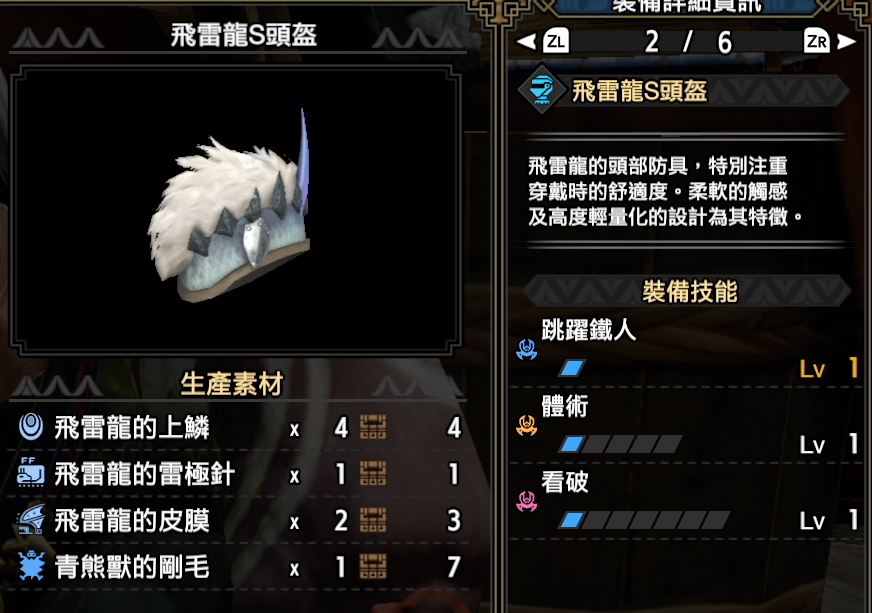Click the pink skill icon for 看破

tap(526, 501)
